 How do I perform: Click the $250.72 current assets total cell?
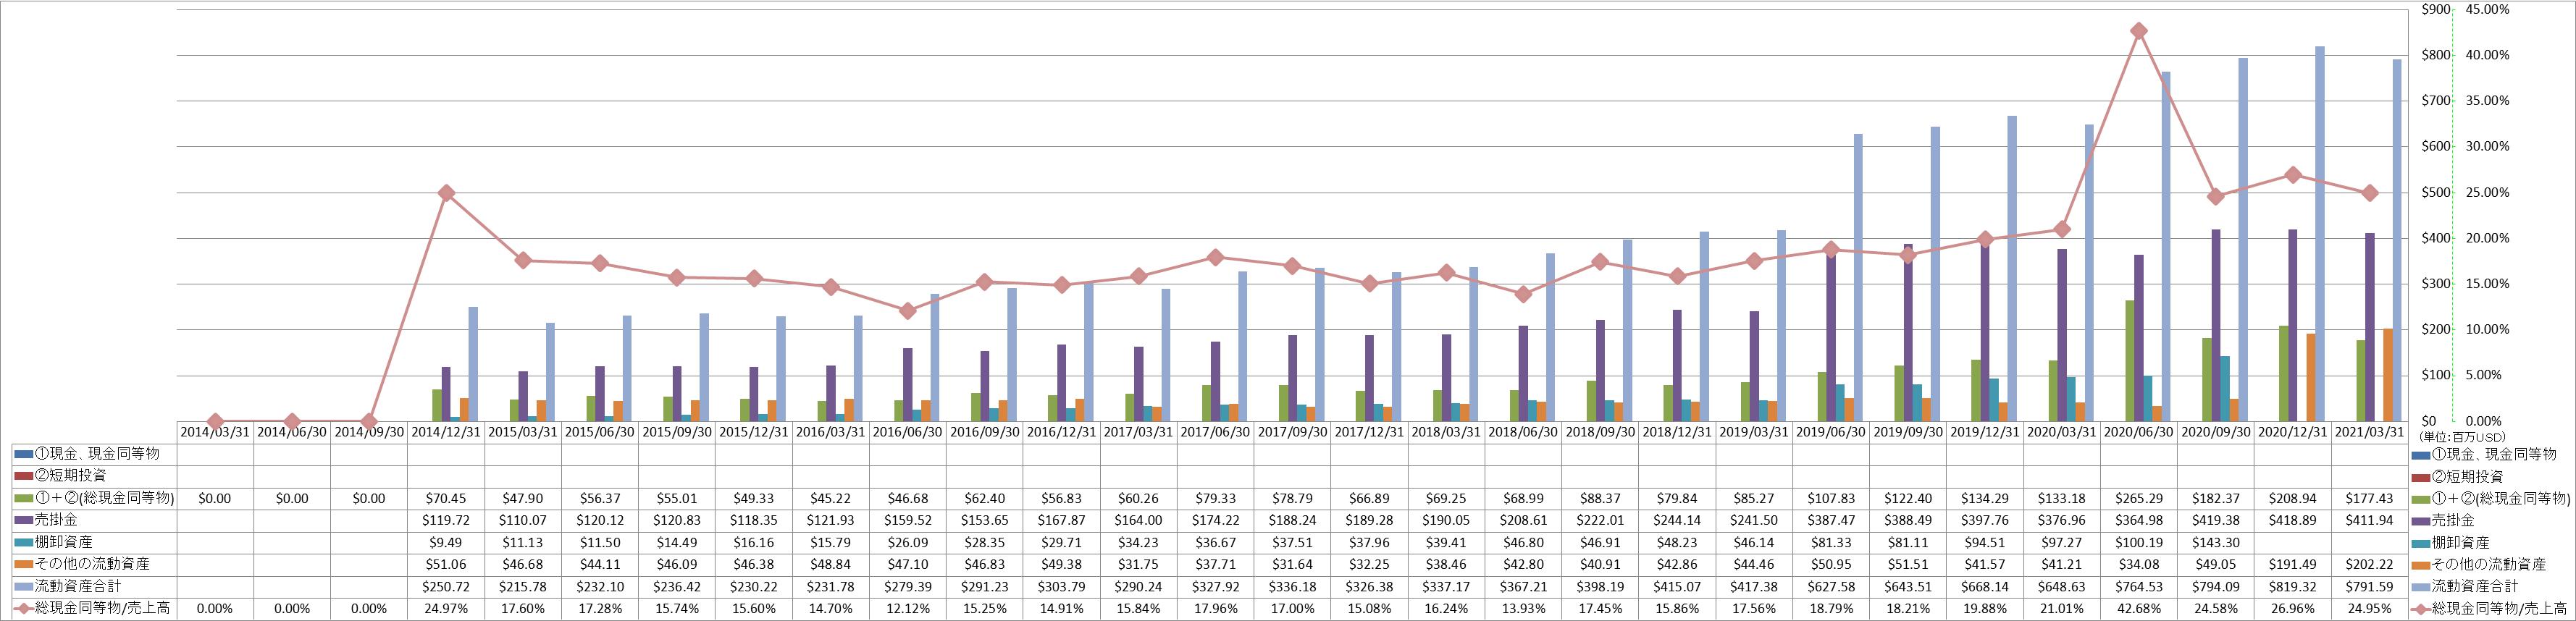[446, 586]
